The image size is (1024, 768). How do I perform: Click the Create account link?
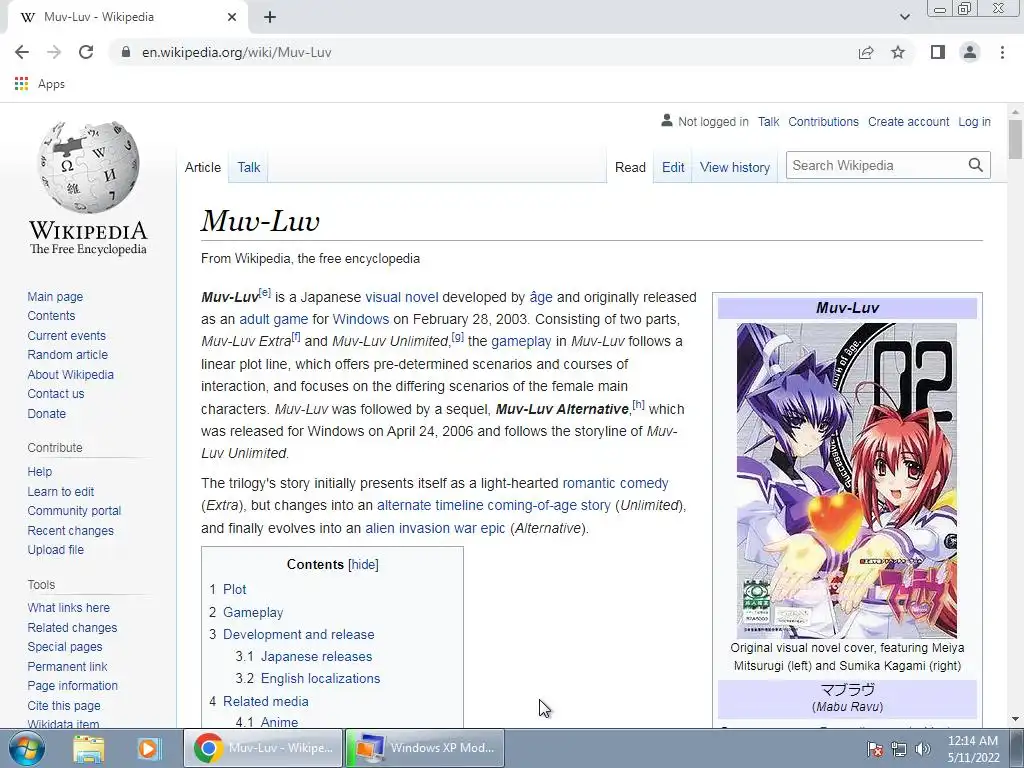tap(908, 121)
